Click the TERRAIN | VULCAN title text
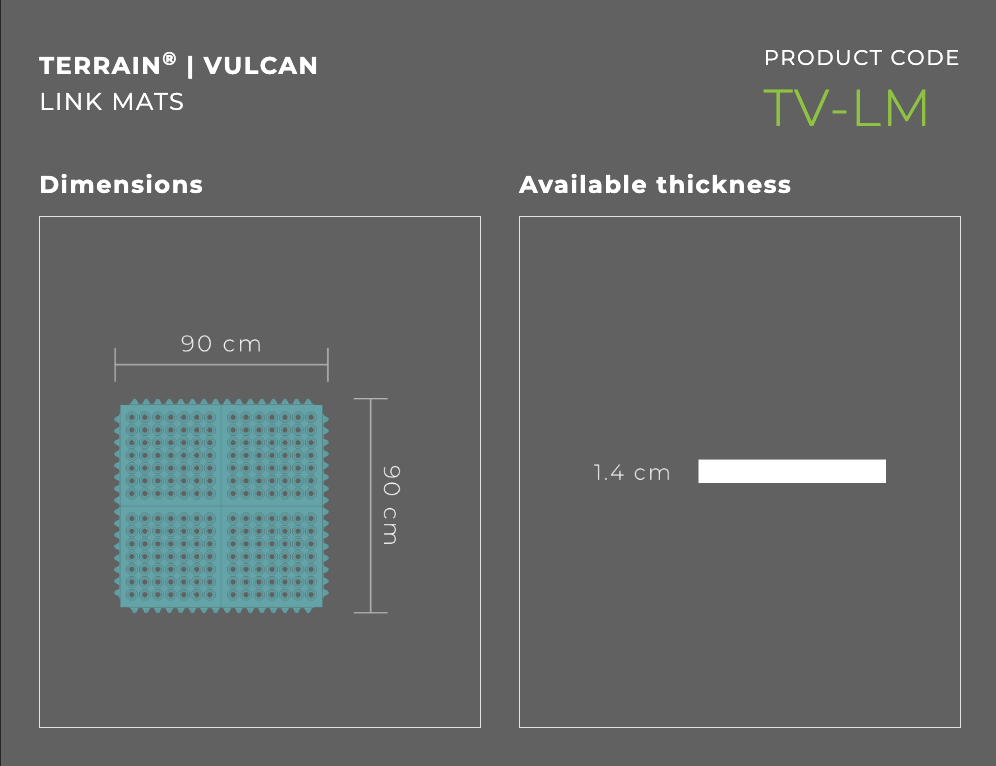This screenshot has height=766, width=996. (178, 67)
